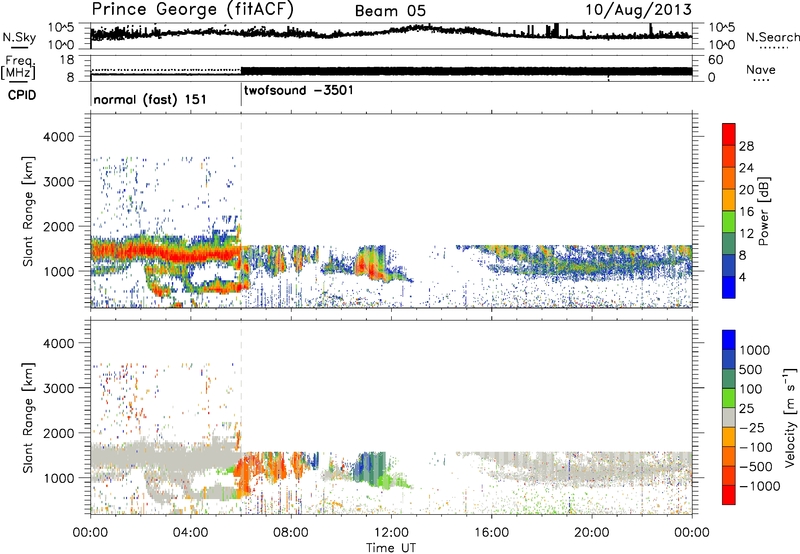Click the 'N.Sky' legend label

[19, 37]
